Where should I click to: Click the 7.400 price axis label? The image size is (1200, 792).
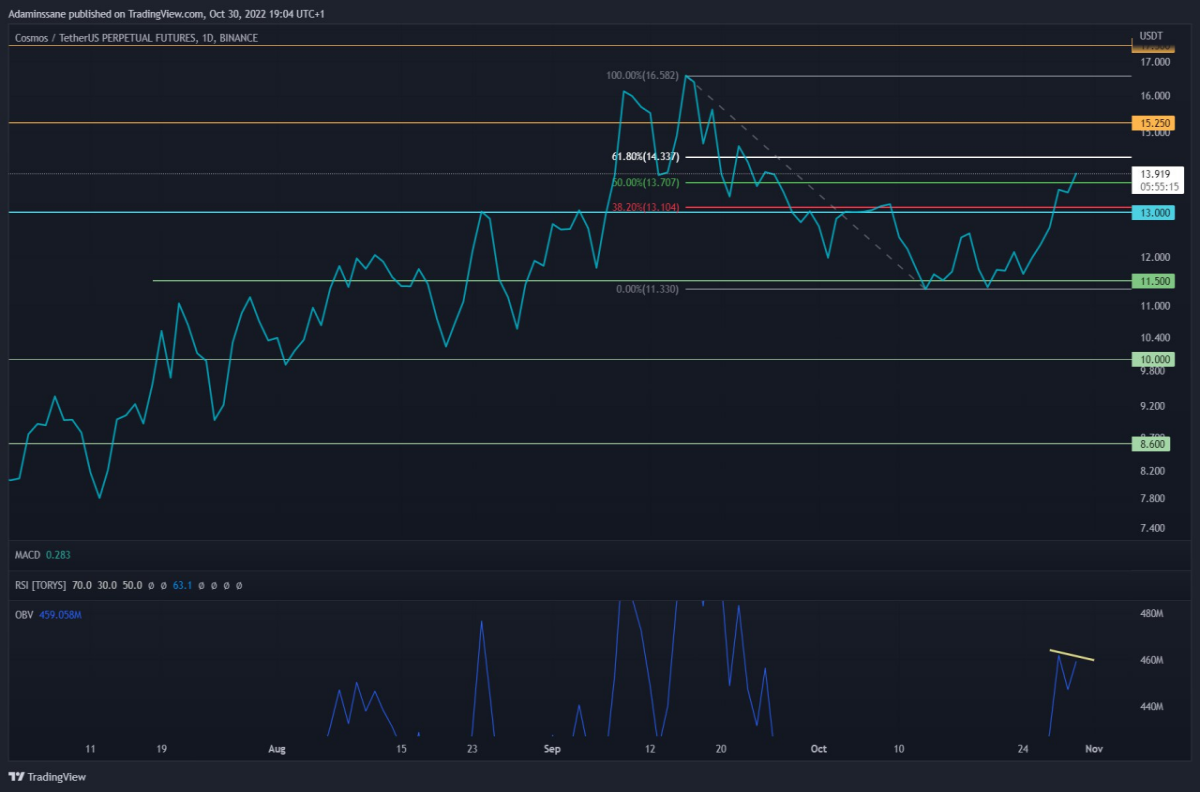point(1155,528)
